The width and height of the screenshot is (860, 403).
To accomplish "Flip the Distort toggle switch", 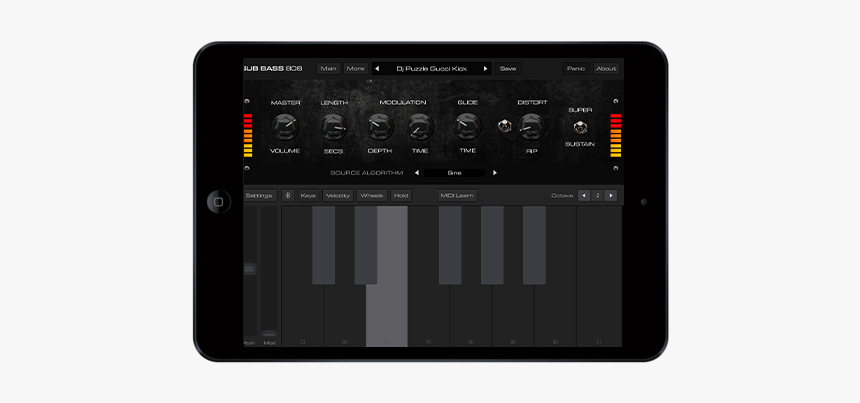I will click(504, 126).
